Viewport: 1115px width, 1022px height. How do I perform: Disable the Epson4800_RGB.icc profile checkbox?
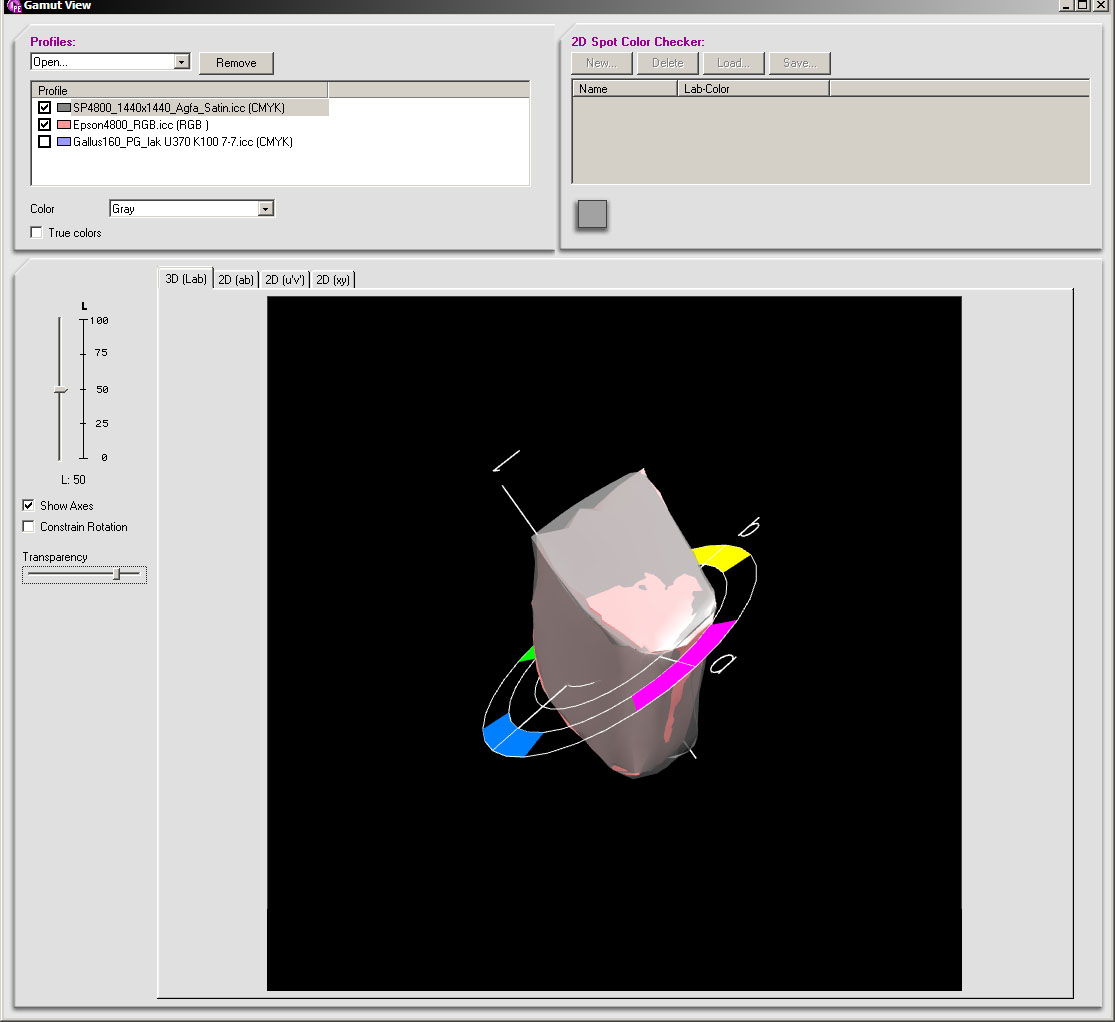point(44,125)
